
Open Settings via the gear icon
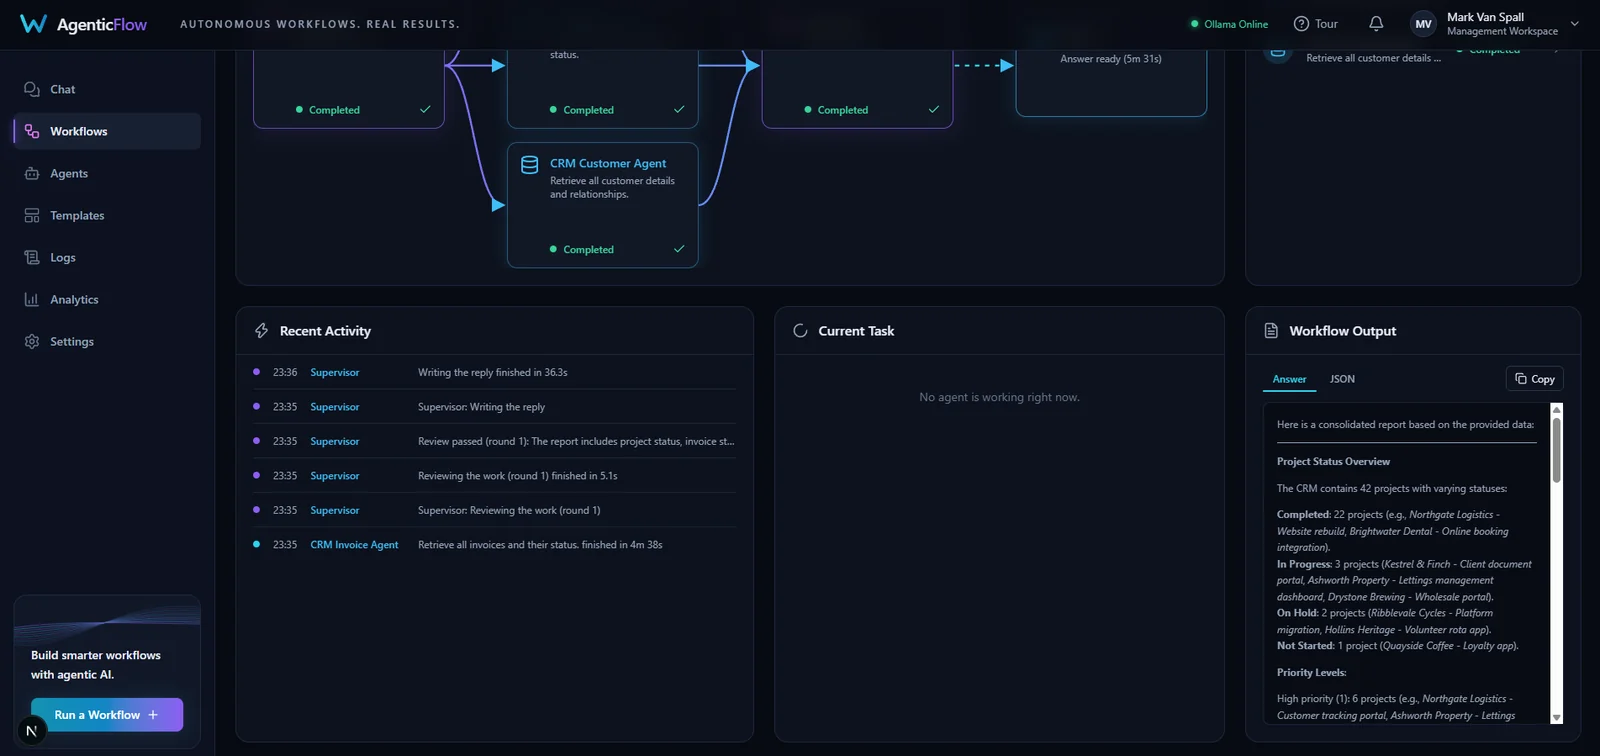click(32, 341)
